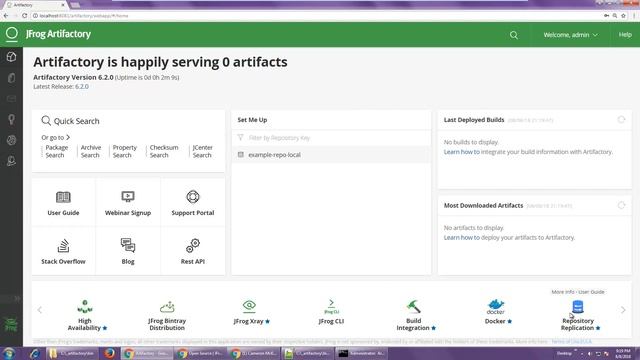640x360 pixels.
Task: Go to Checksum Search
Action: (x=164, y=151)
